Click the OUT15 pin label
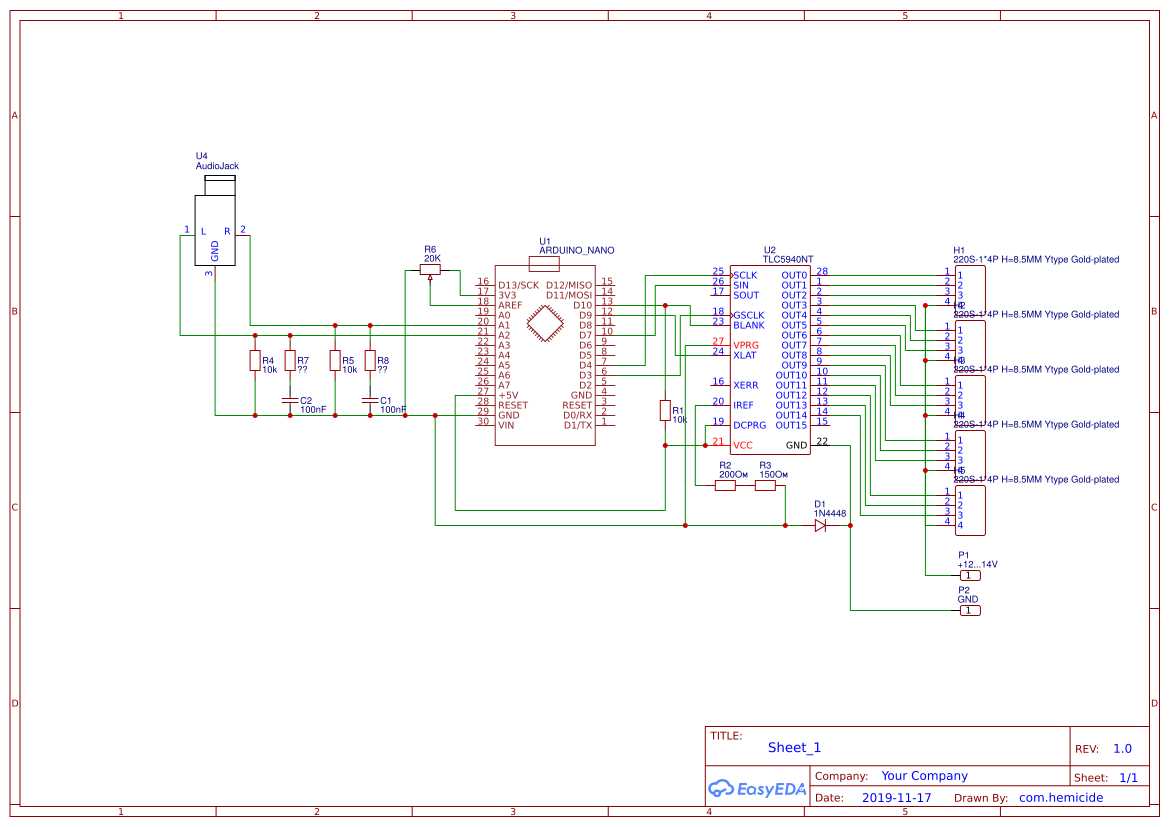Image resolution: width=1171 pixels, height=827 pixels. pos(791,425)
